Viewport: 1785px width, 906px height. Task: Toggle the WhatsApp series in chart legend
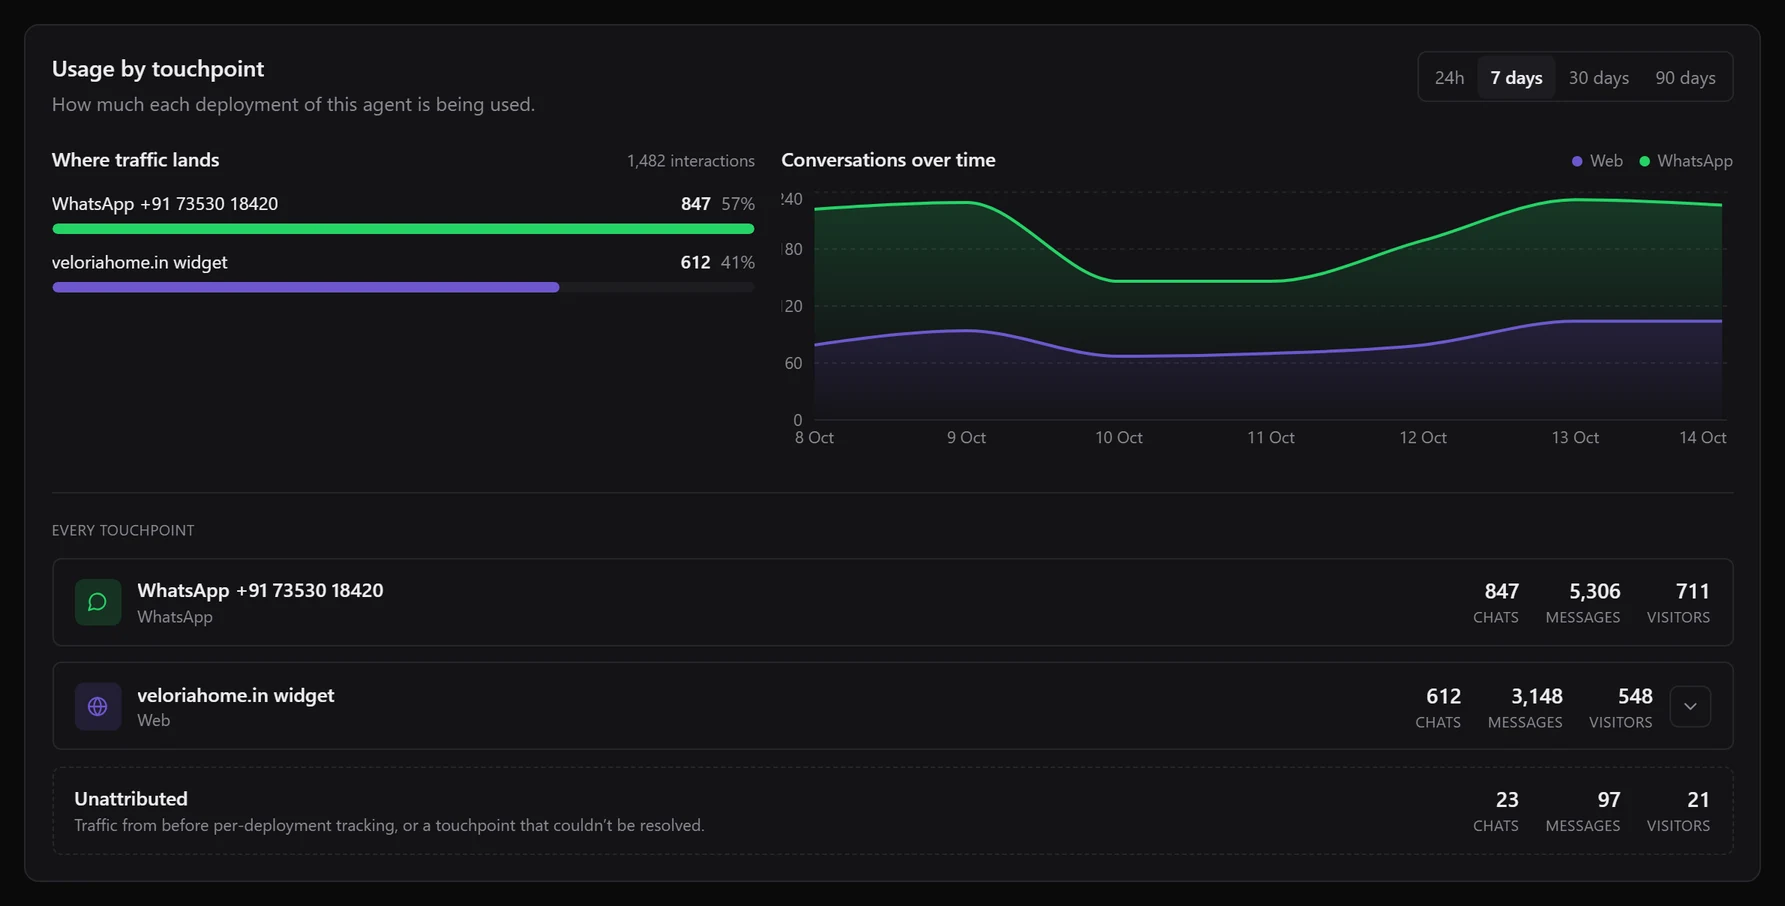coord(1685,160)
